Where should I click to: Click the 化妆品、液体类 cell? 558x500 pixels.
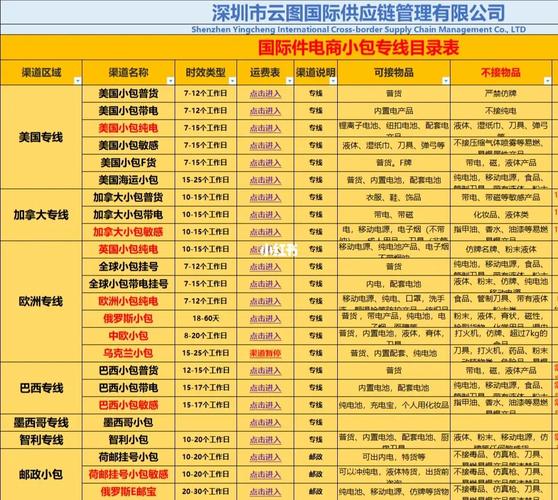point(501,215)
